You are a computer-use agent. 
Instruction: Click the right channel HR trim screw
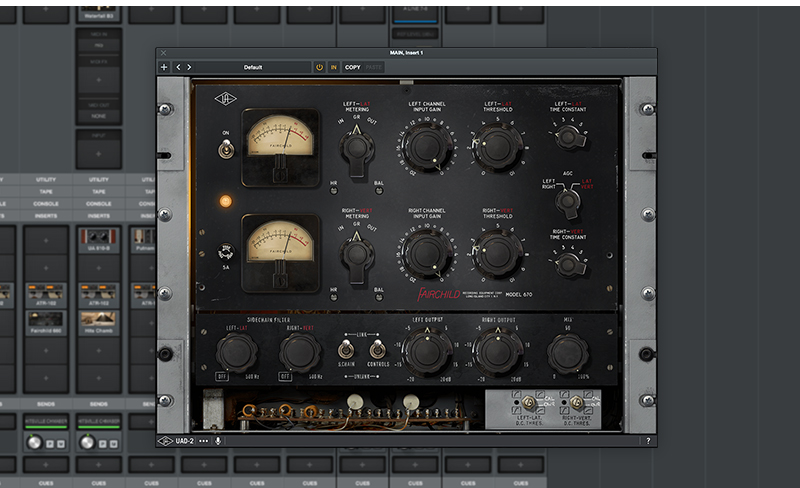click(x=334, y=298)
